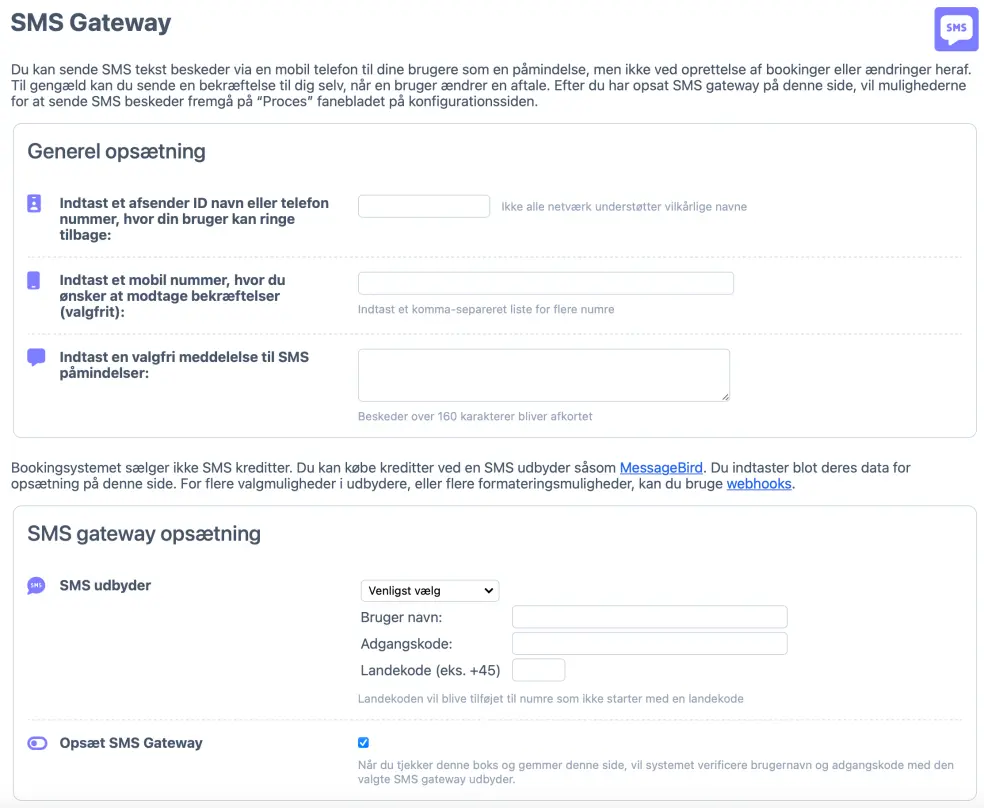Click the Generel opsætning section heading
The width and height of the screenshot is (984, 808).
116,152
